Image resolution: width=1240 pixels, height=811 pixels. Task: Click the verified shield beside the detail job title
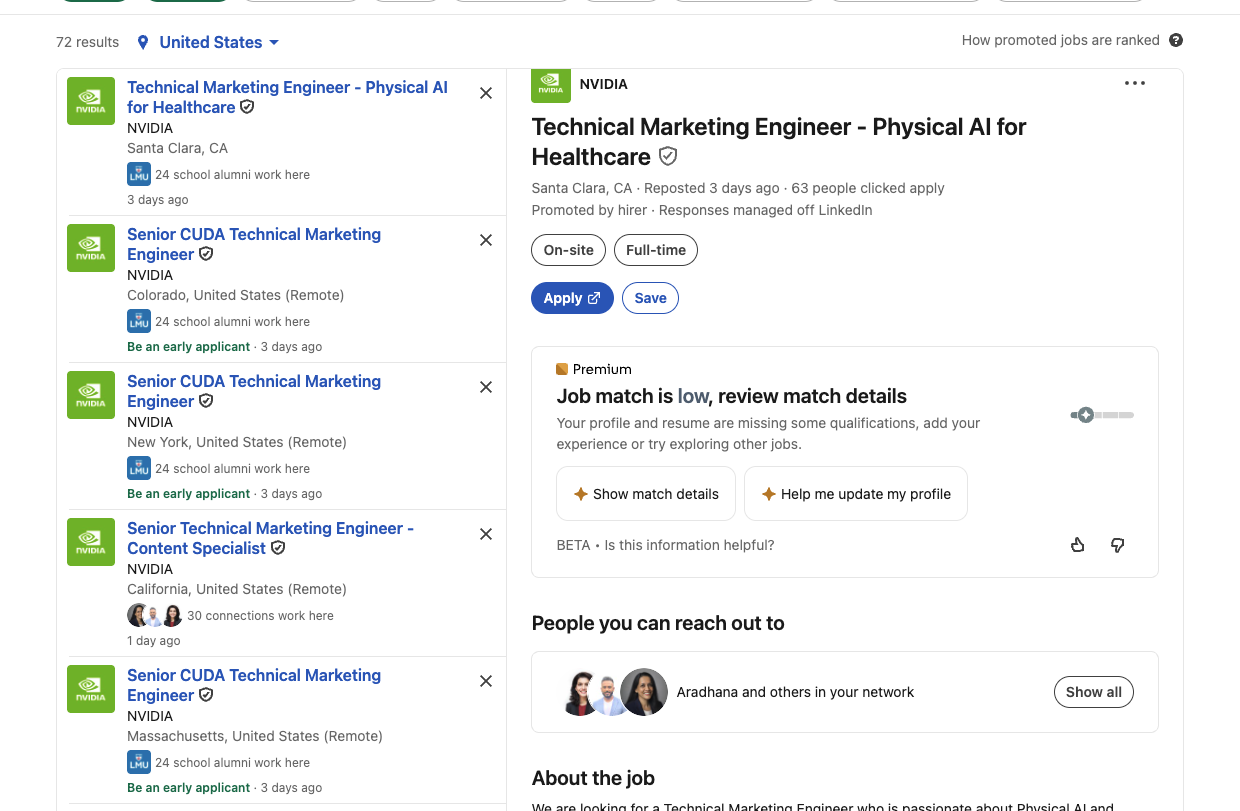(x=668, y=157)
